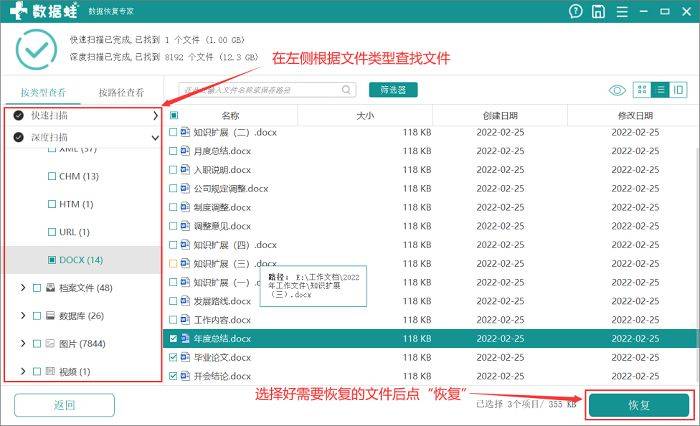Screen dimensions: 700x426
Task: Toggle the eye preview icon
Action: (617, 90)
